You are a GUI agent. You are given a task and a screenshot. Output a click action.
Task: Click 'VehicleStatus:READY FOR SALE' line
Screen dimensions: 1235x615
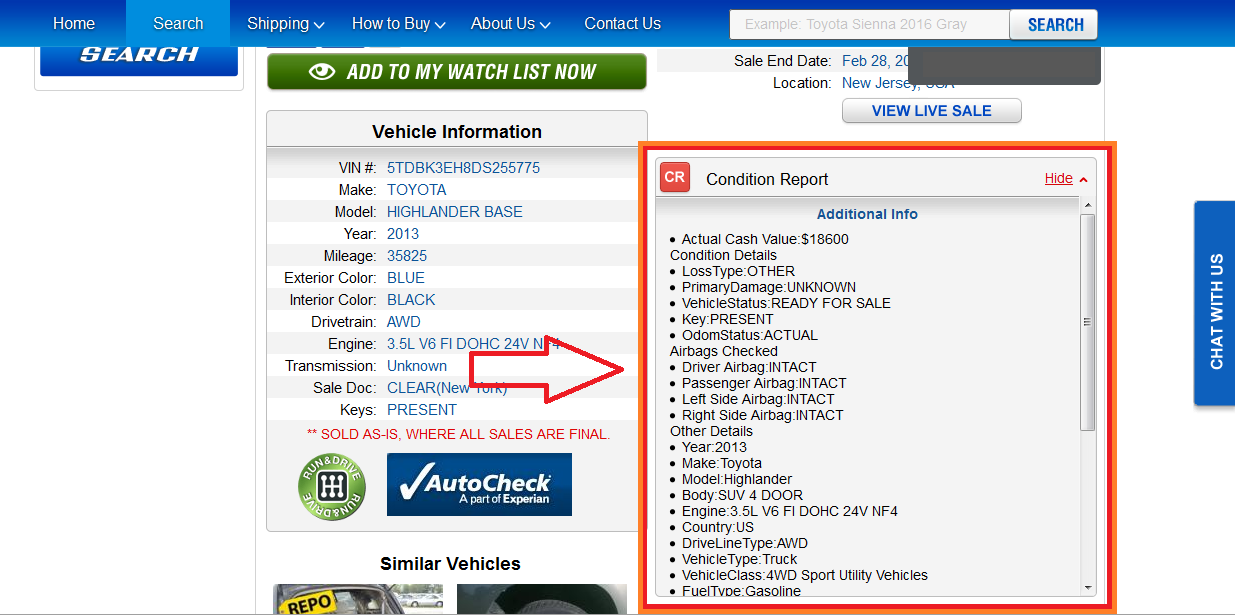(x=786, y=303)
